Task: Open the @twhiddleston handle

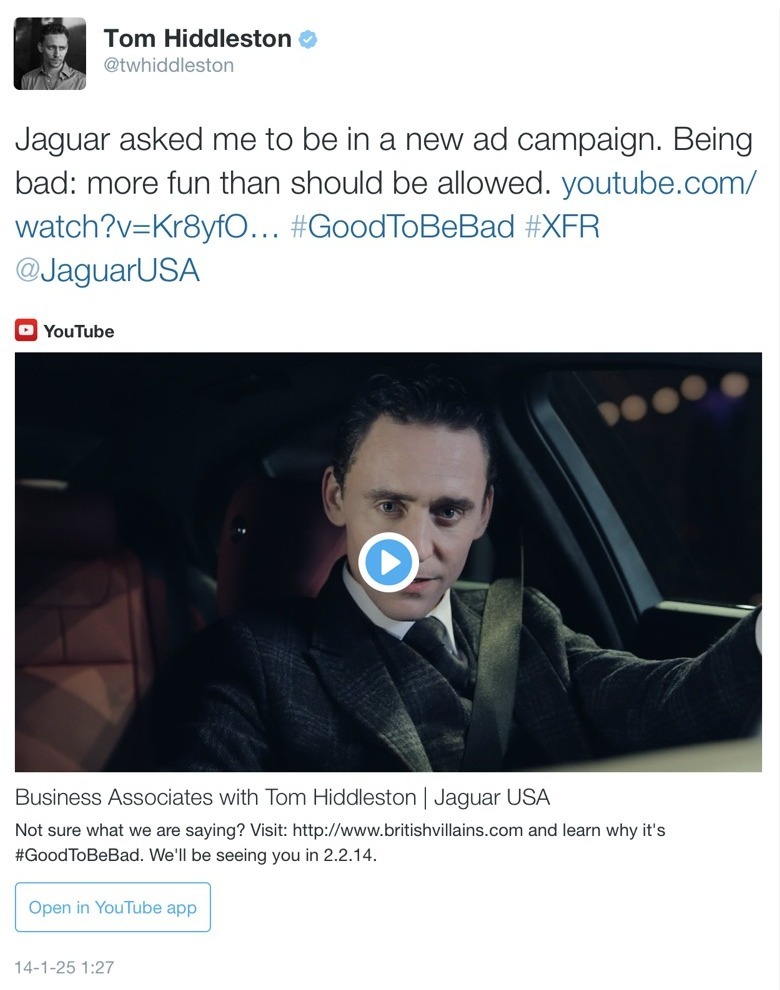Action: tap(169, 65)
